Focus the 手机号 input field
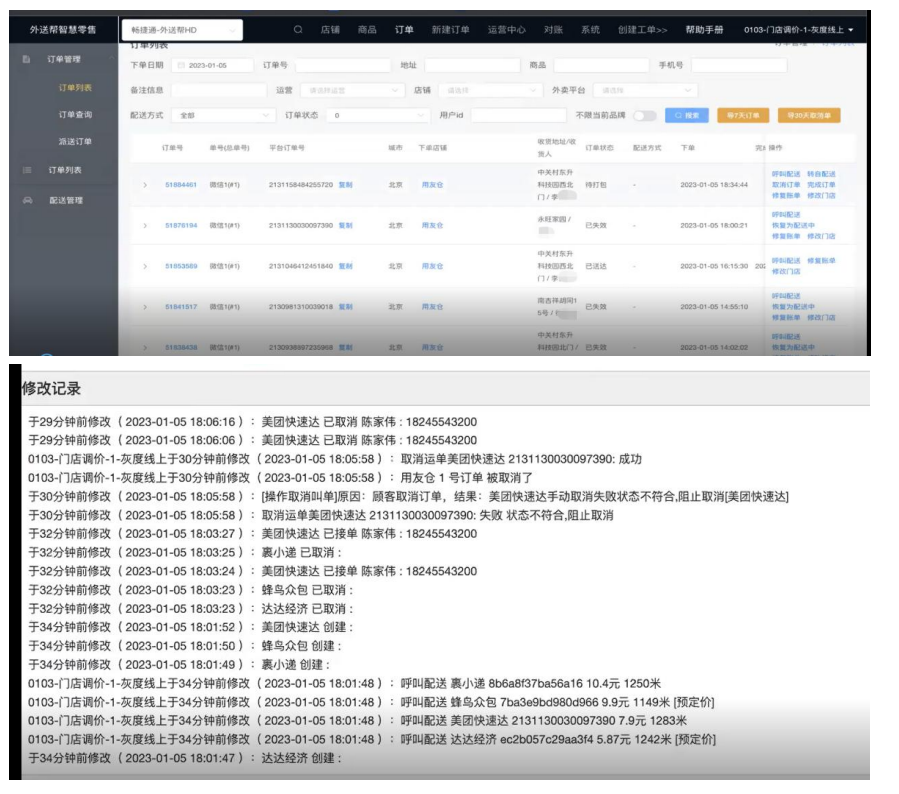 (739, 65)
